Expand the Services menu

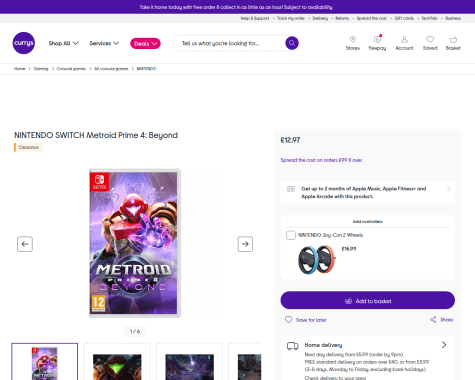(104, 43)
